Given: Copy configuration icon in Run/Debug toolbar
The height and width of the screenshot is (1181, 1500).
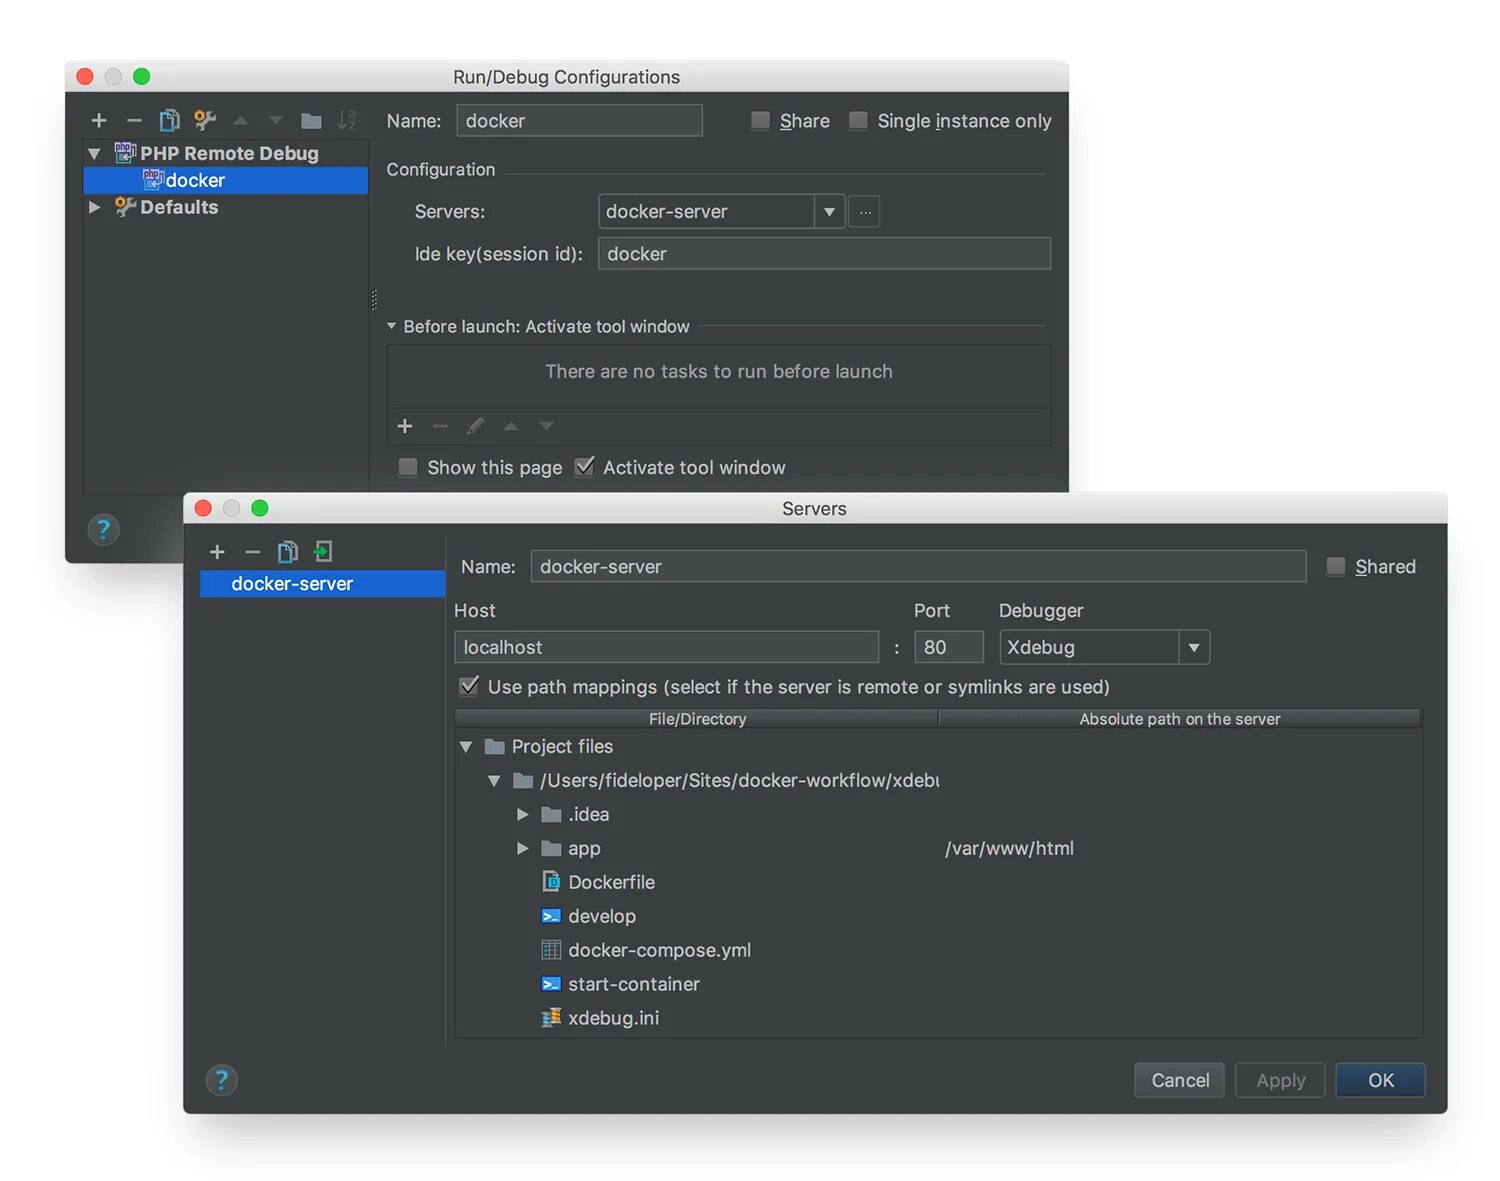Looking at the screenshot, I should pos(169,121).
